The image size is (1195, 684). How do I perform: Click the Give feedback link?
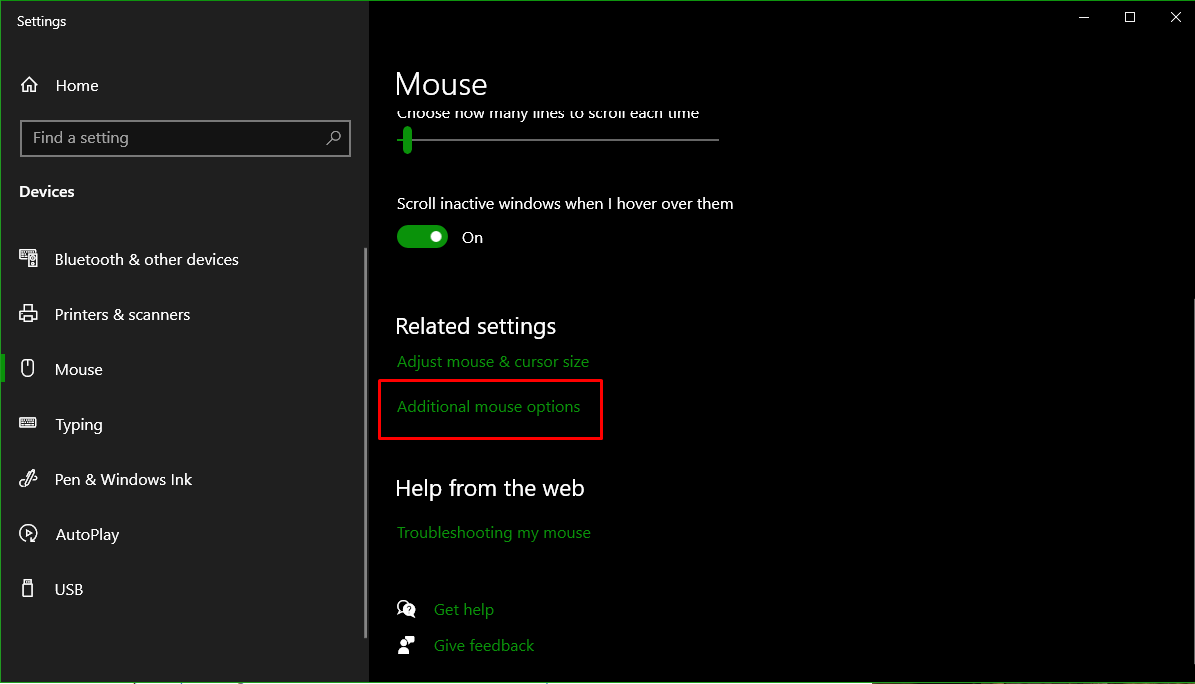(x=484, y=645)
